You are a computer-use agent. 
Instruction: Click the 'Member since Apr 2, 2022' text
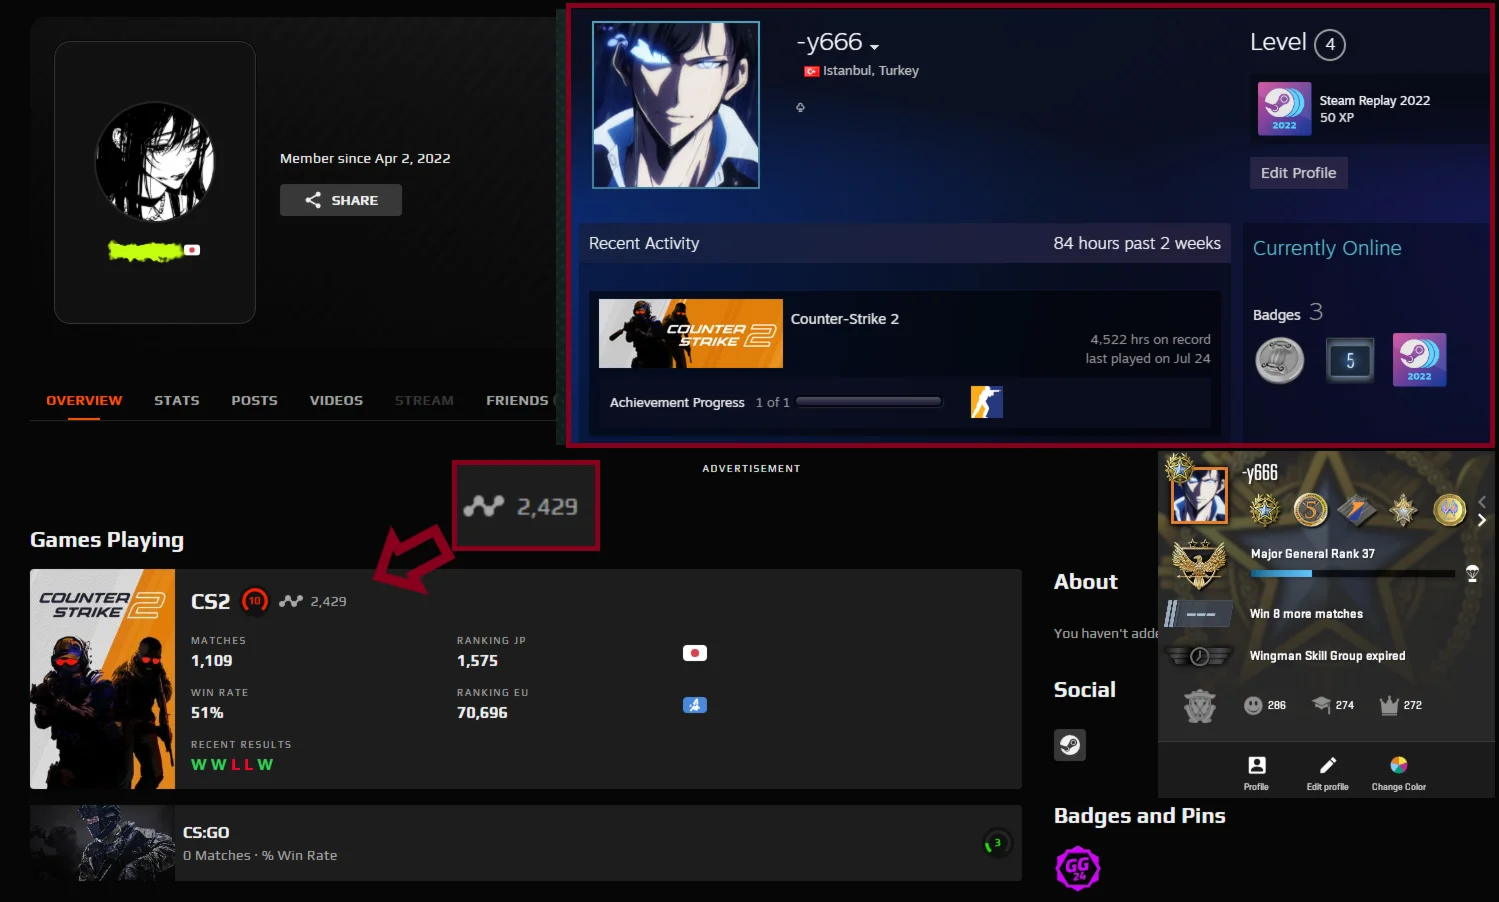click(365, 158)
